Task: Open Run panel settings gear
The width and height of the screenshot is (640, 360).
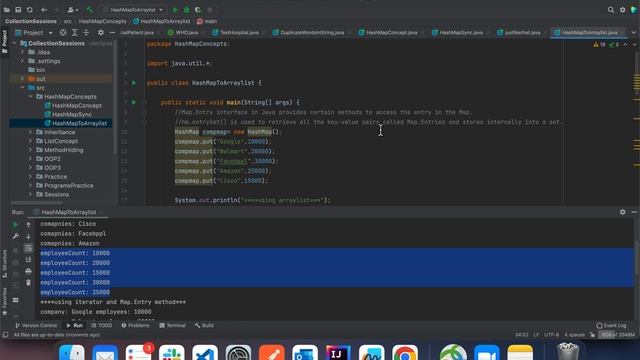Action: [x=622, y=212]
